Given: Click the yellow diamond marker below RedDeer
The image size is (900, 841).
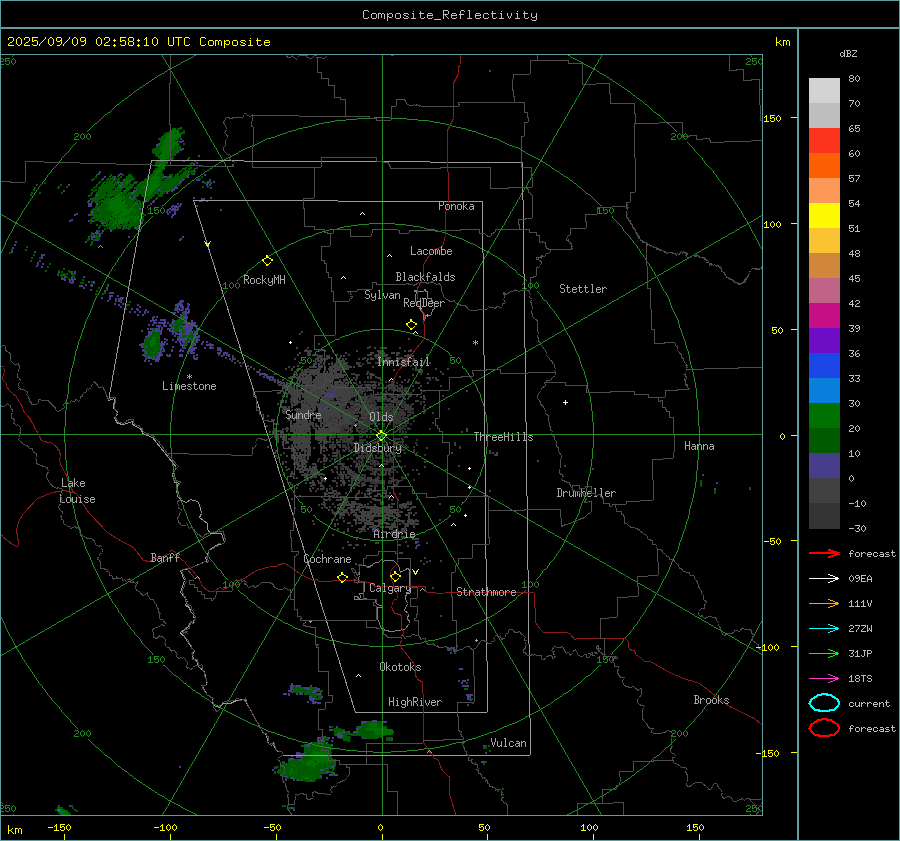Looking at the screenshot, I should click(x=411, y=325).
